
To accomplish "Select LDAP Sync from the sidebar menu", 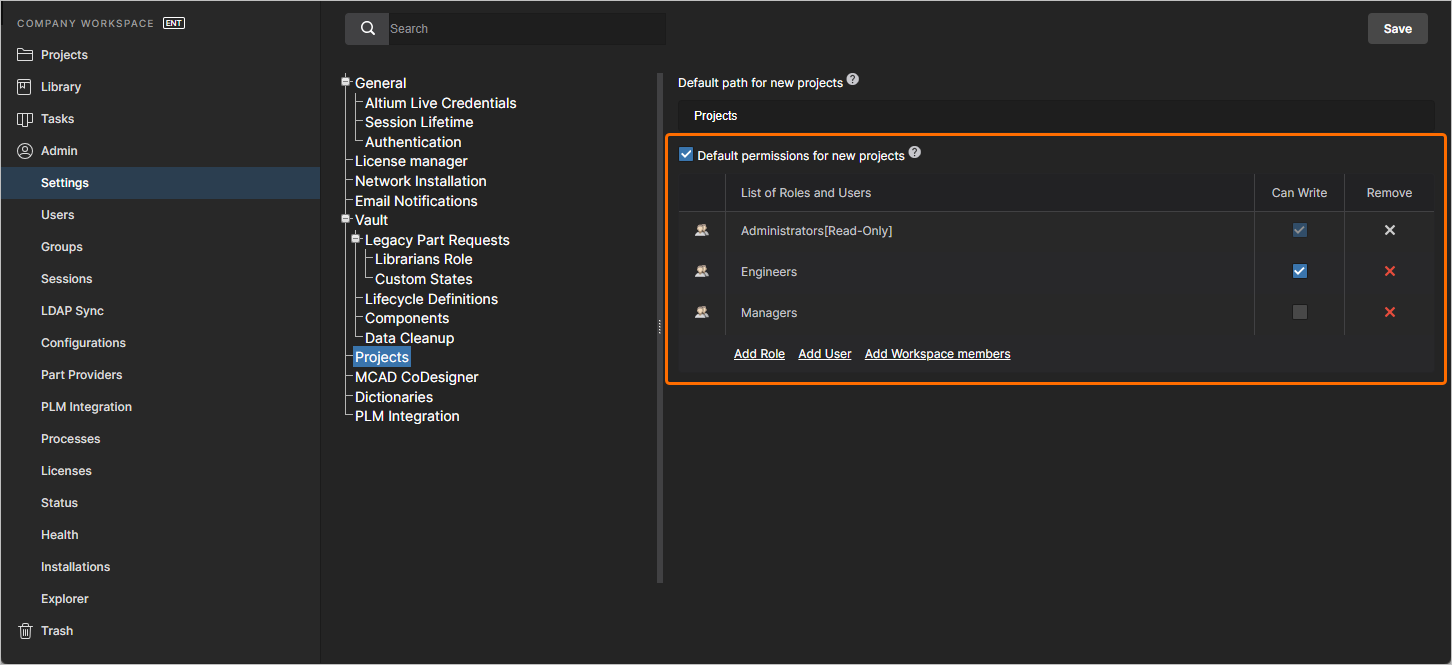I will [70, 310].
